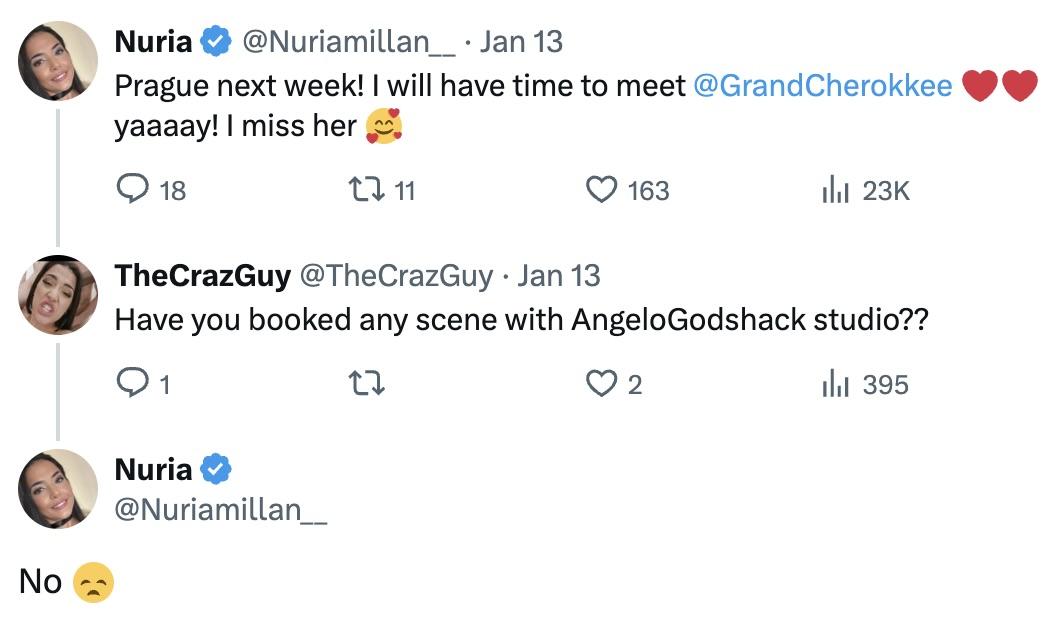
Task: Click the @Nuriamillan__ handle under bottom reply
Action: coord(221,509)
